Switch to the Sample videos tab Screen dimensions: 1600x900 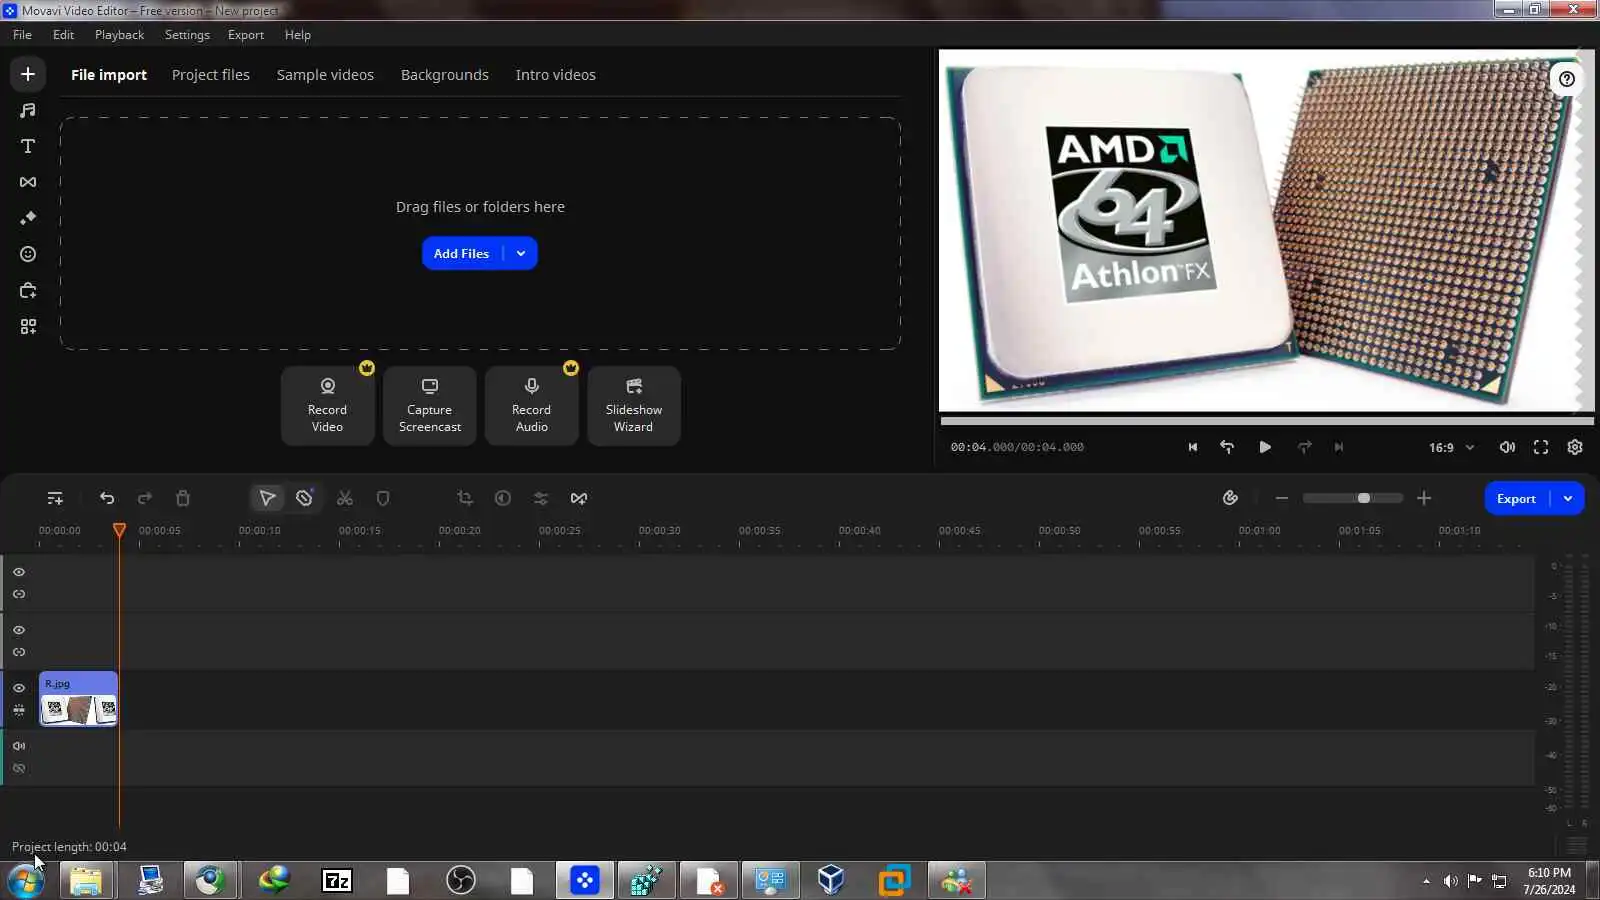pyautogui.click(x=325, y=75)
